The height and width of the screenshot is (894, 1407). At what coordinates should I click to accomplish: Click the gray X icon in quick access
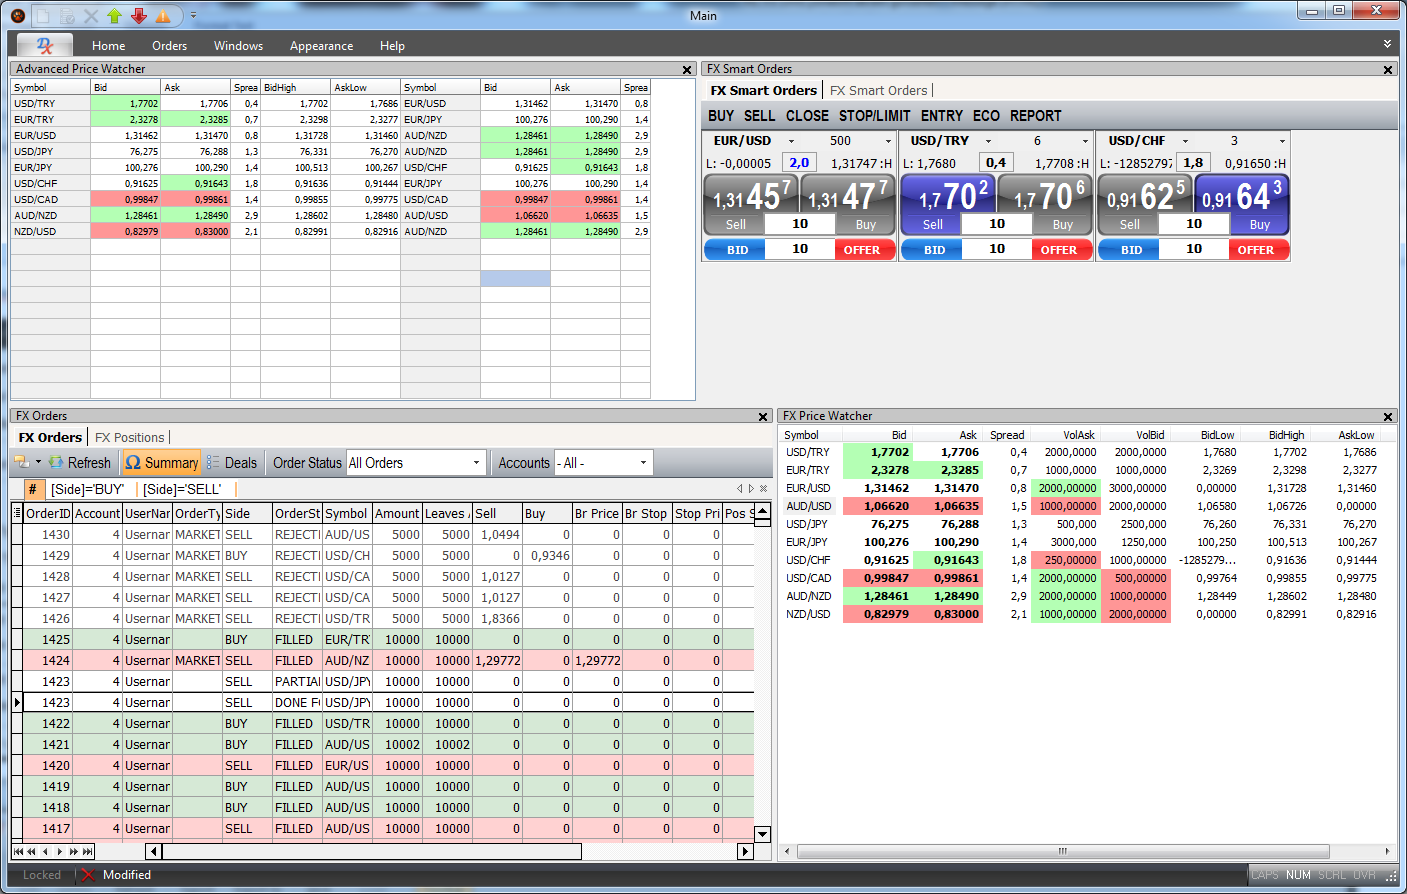pyautogui.click(x=91, y=15)
